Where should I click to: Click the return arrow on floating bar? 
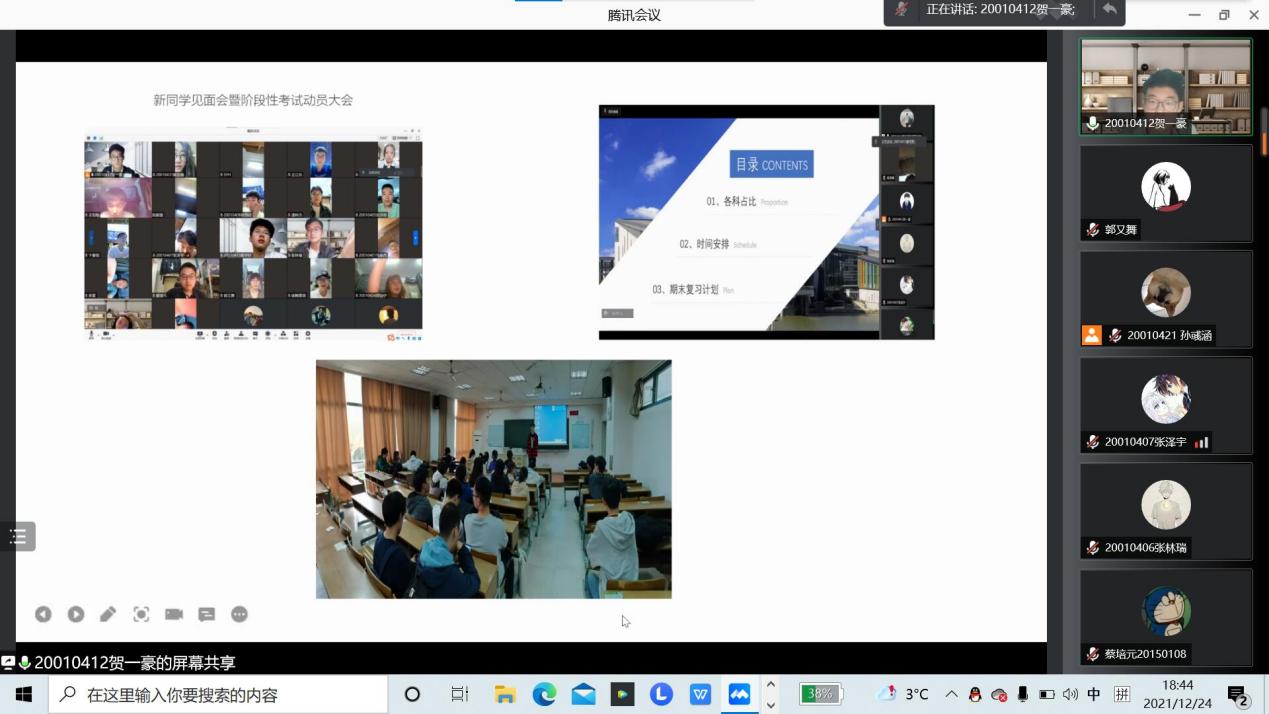click(x=1109, y=10)
